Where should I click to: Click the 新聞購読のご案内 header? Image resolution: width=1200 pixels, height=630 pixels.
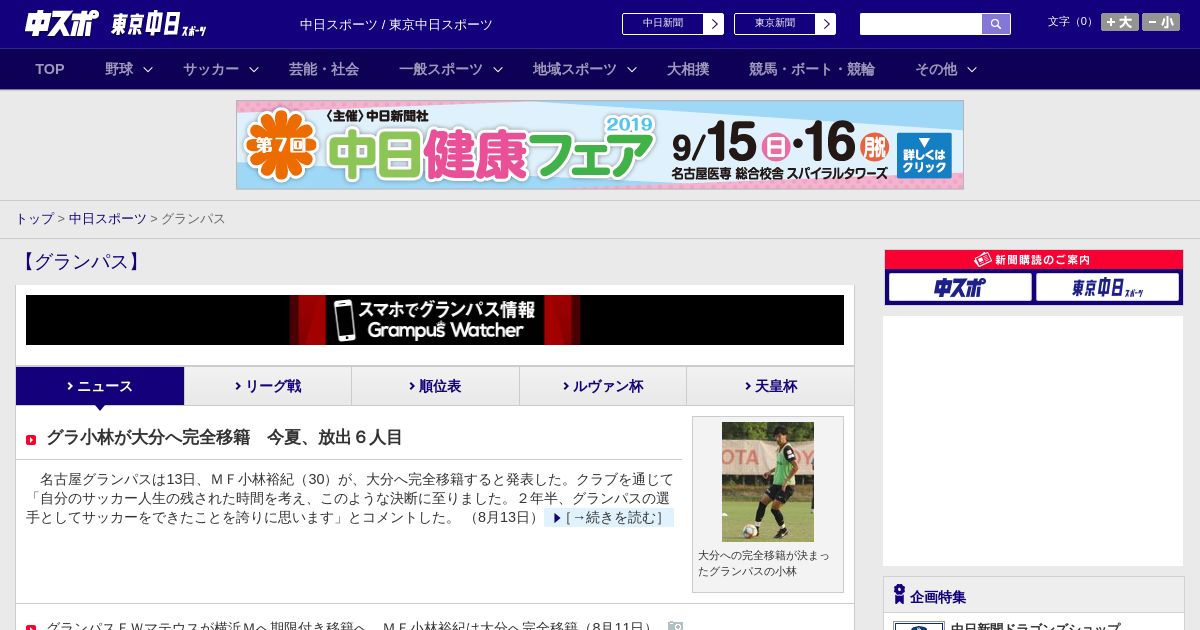(x=1034, y=259)
